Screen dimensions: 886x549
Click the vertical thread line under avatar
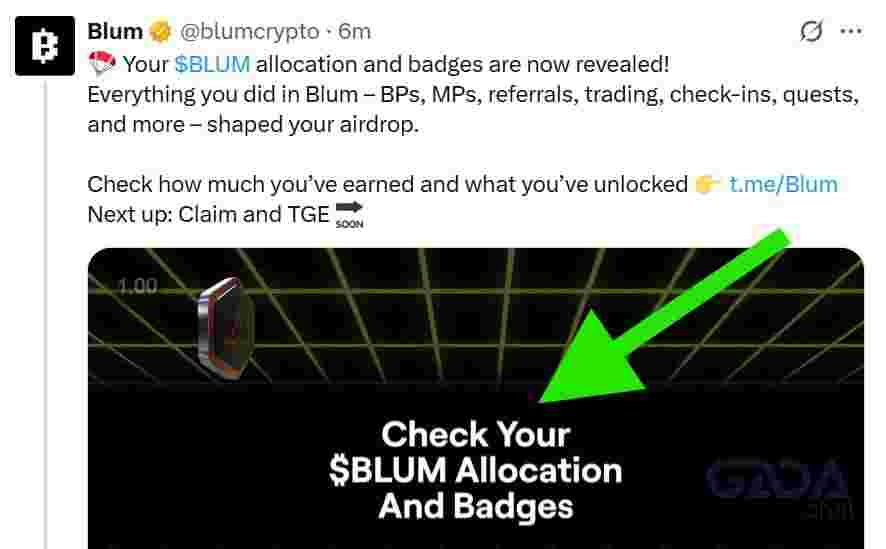pyautogui.click(x=46, y=313)
